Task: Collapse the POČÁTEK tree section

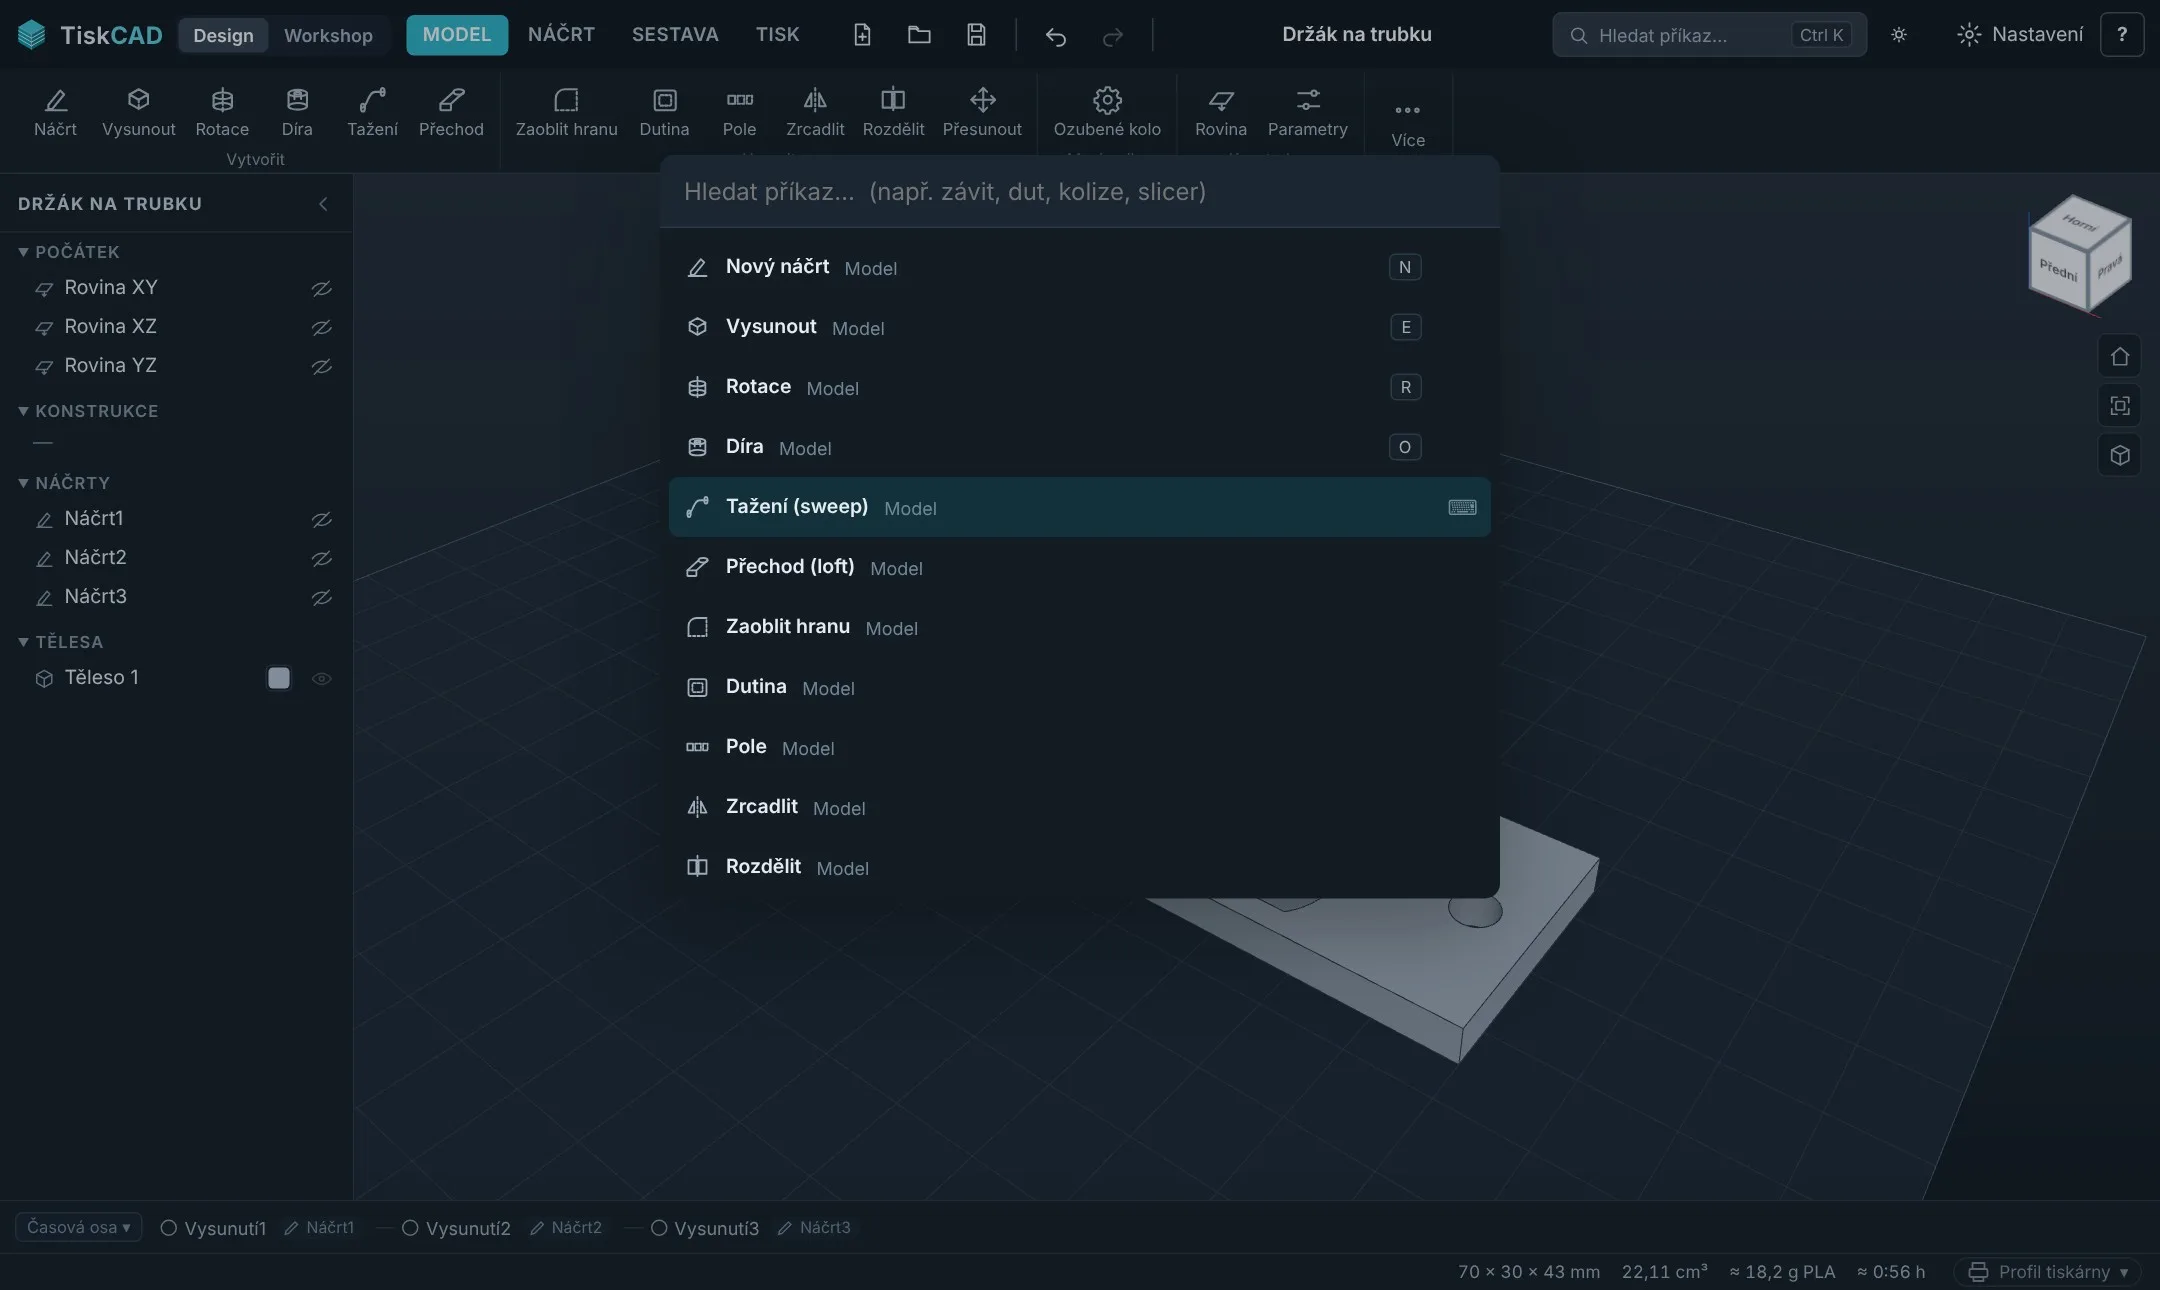Action: click(23, 252)
